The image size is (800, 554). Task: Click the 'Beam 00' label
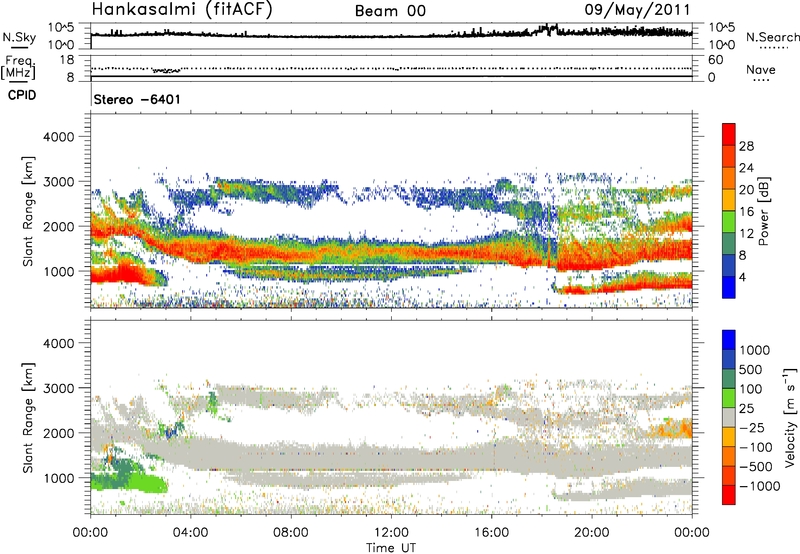point(390,11)
